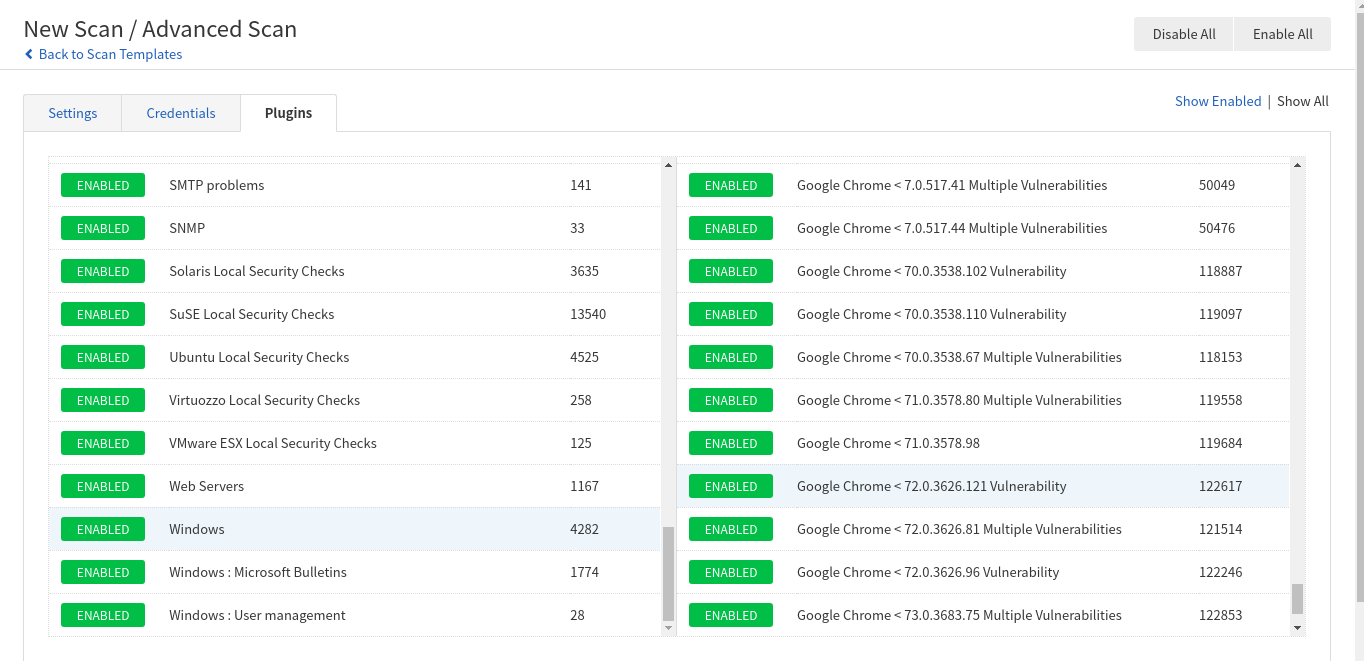Open Google Chrome < 72.0.3626.96 Vulnerability

928,572
